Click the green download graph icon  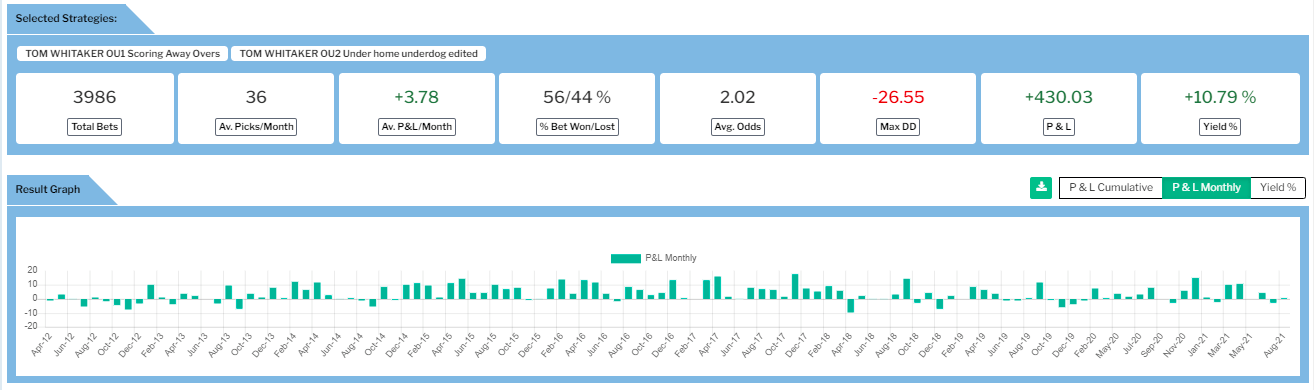pos(1040,187)
